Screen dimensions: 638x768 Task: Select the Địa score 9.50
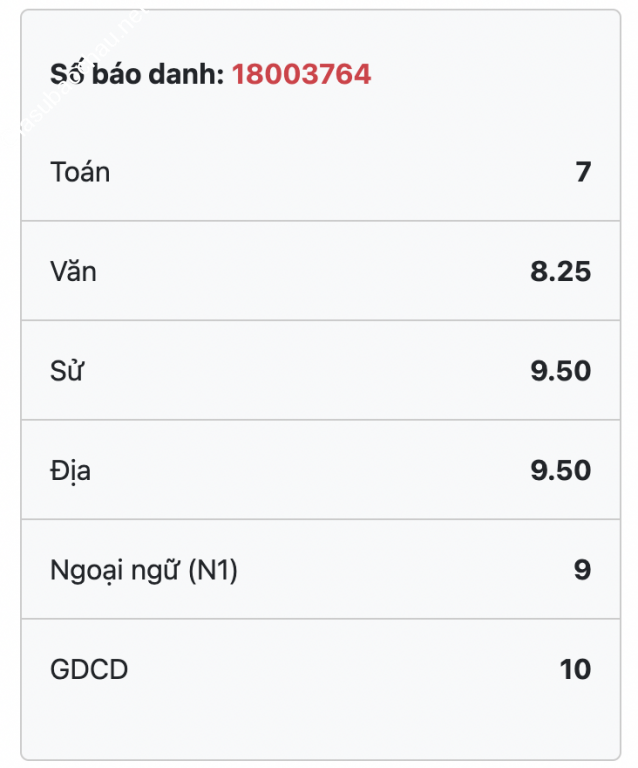pos(561,470)
